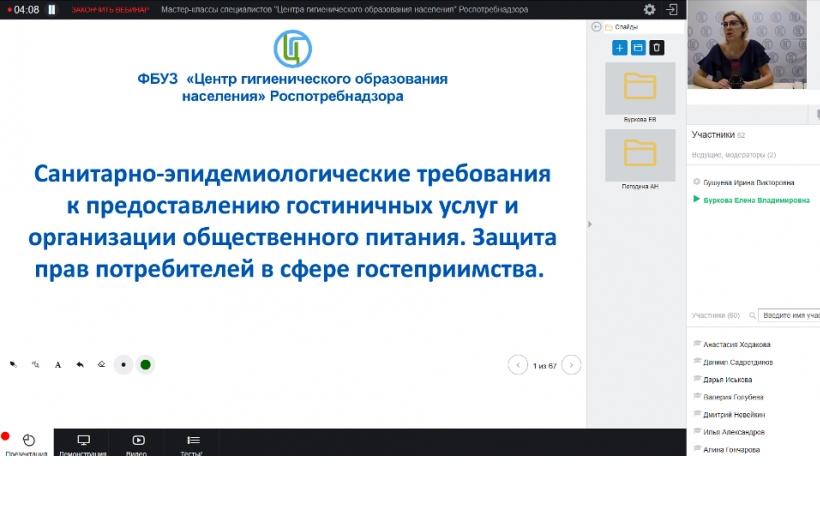Select participant Дмитрий Новойкин
This screenshot has height=512, width=820.
coord(734,415)
